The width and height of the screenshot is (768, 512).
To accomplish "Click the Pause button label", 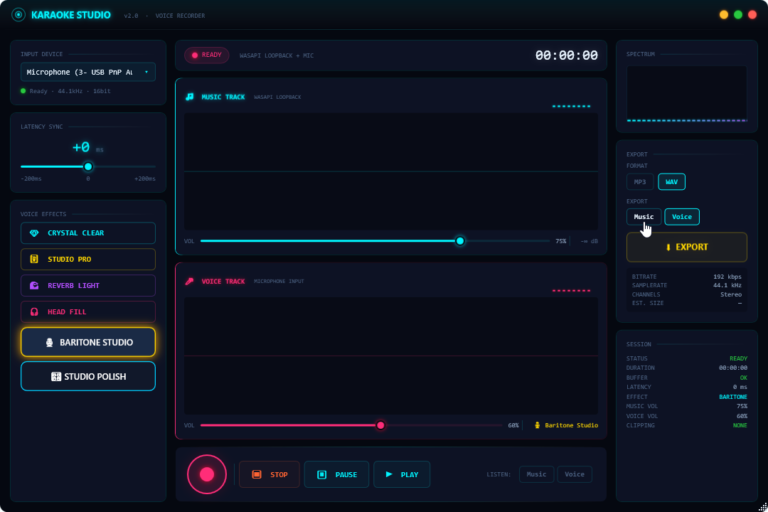I will [346, 475].
